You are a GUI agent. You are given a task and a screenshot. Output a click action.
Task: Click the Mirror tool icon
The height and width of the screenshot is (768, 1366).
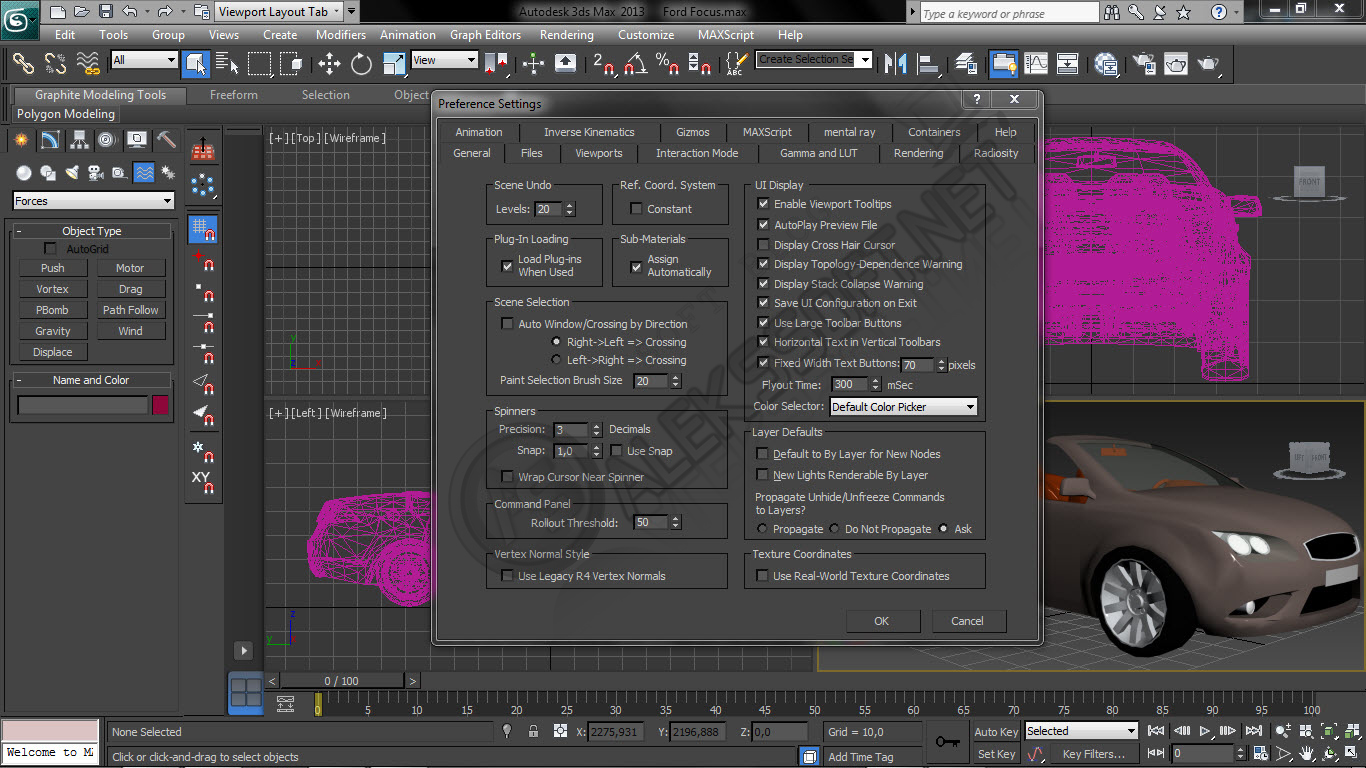[x=897, y=64]
